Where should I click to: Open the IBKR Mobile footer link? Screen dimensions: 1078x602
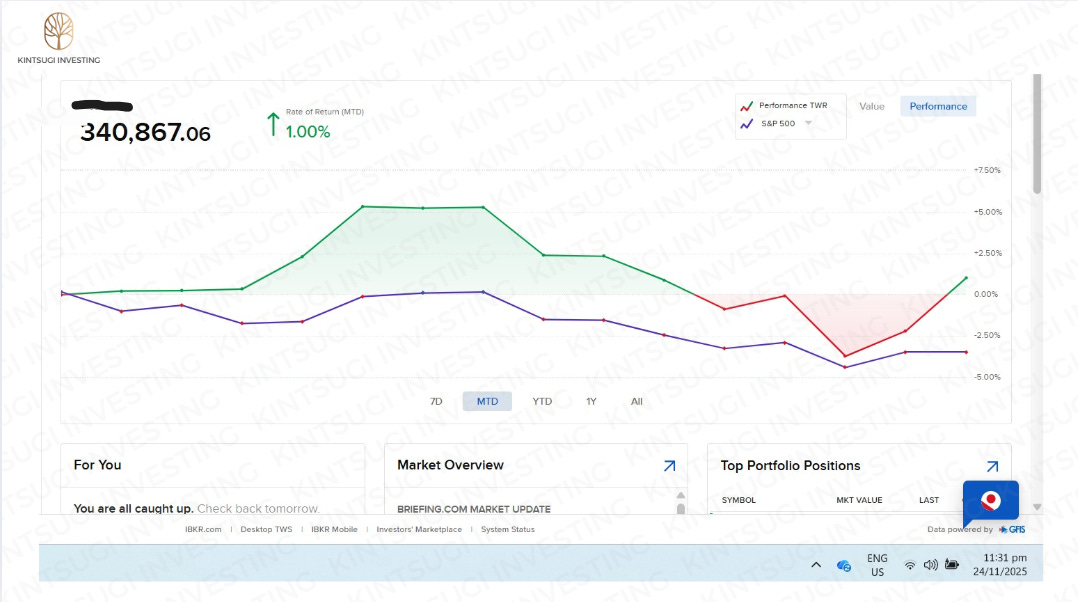pos(334,529)
